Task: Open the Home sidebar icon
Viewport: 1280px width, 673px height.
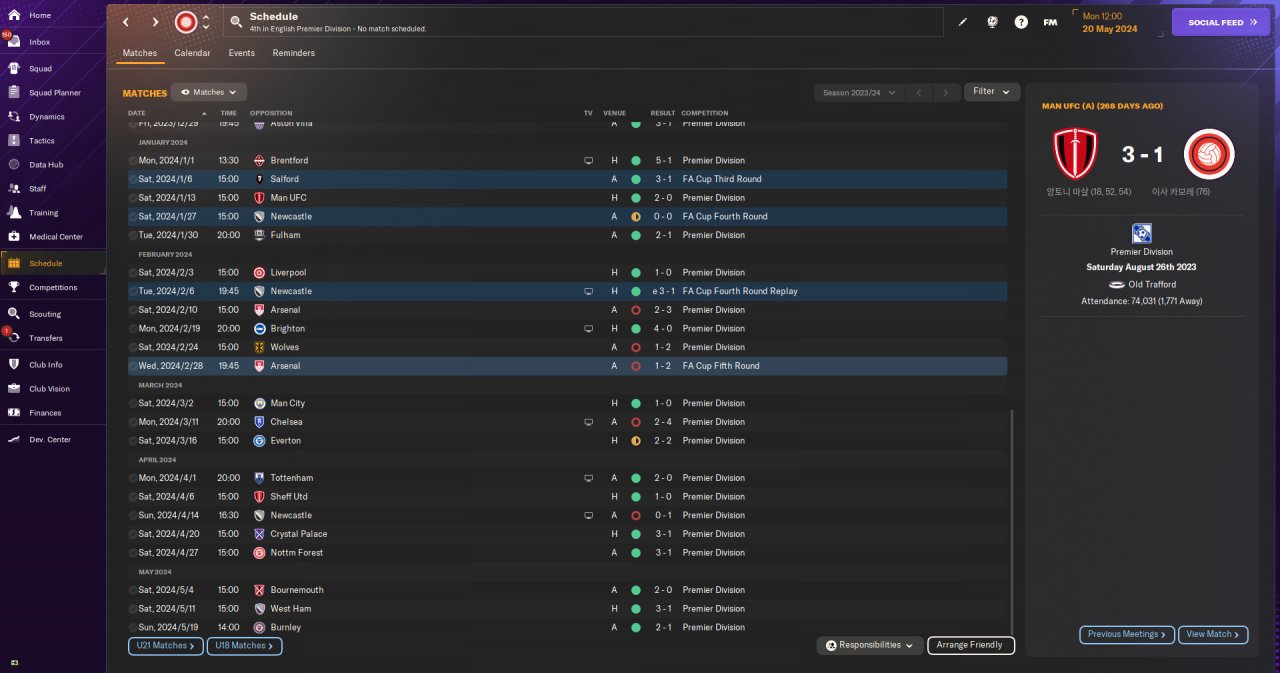Action: point(14,15)
